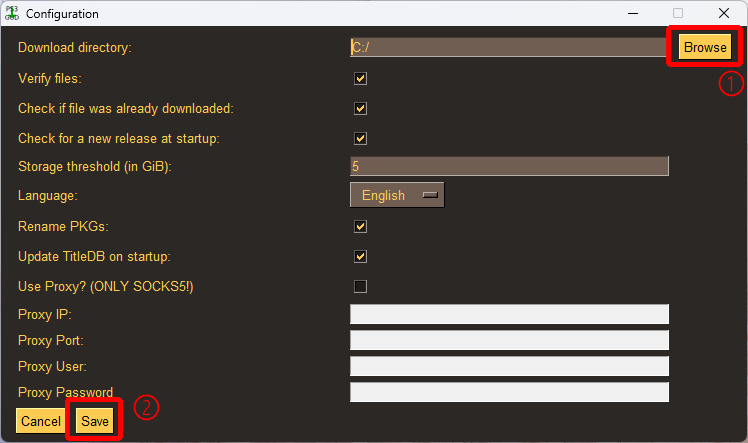
Task: Uncheck the Verify files checkbox
Action: click(x=360, y=78)
